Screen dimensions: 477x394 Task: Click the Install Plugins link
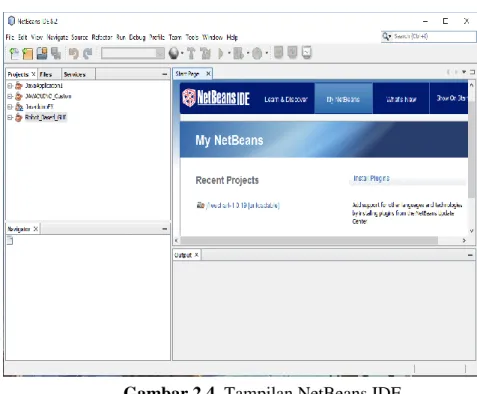point(371,178)
